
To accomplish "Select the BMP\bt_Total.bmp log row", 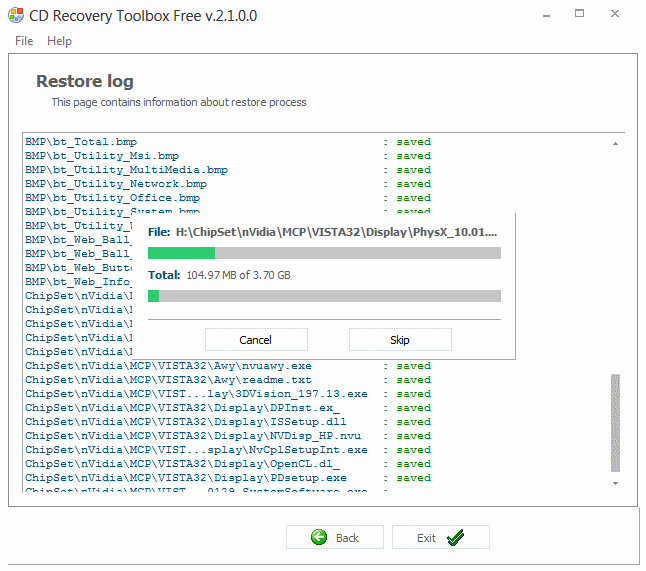I will click(x=228, y=142).
